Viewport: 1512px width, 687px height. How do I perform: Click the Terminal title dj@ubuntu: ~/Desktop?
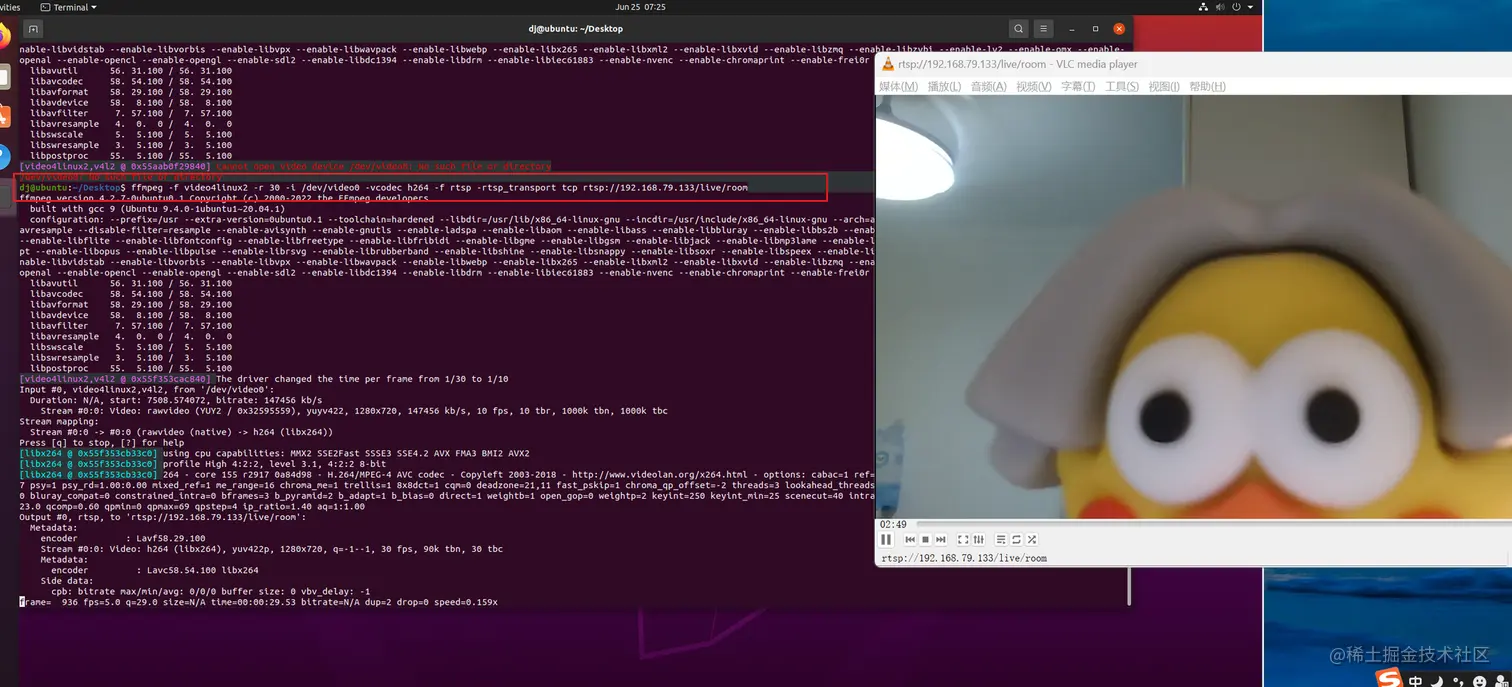pyautogui.click(x=575, y=29)
